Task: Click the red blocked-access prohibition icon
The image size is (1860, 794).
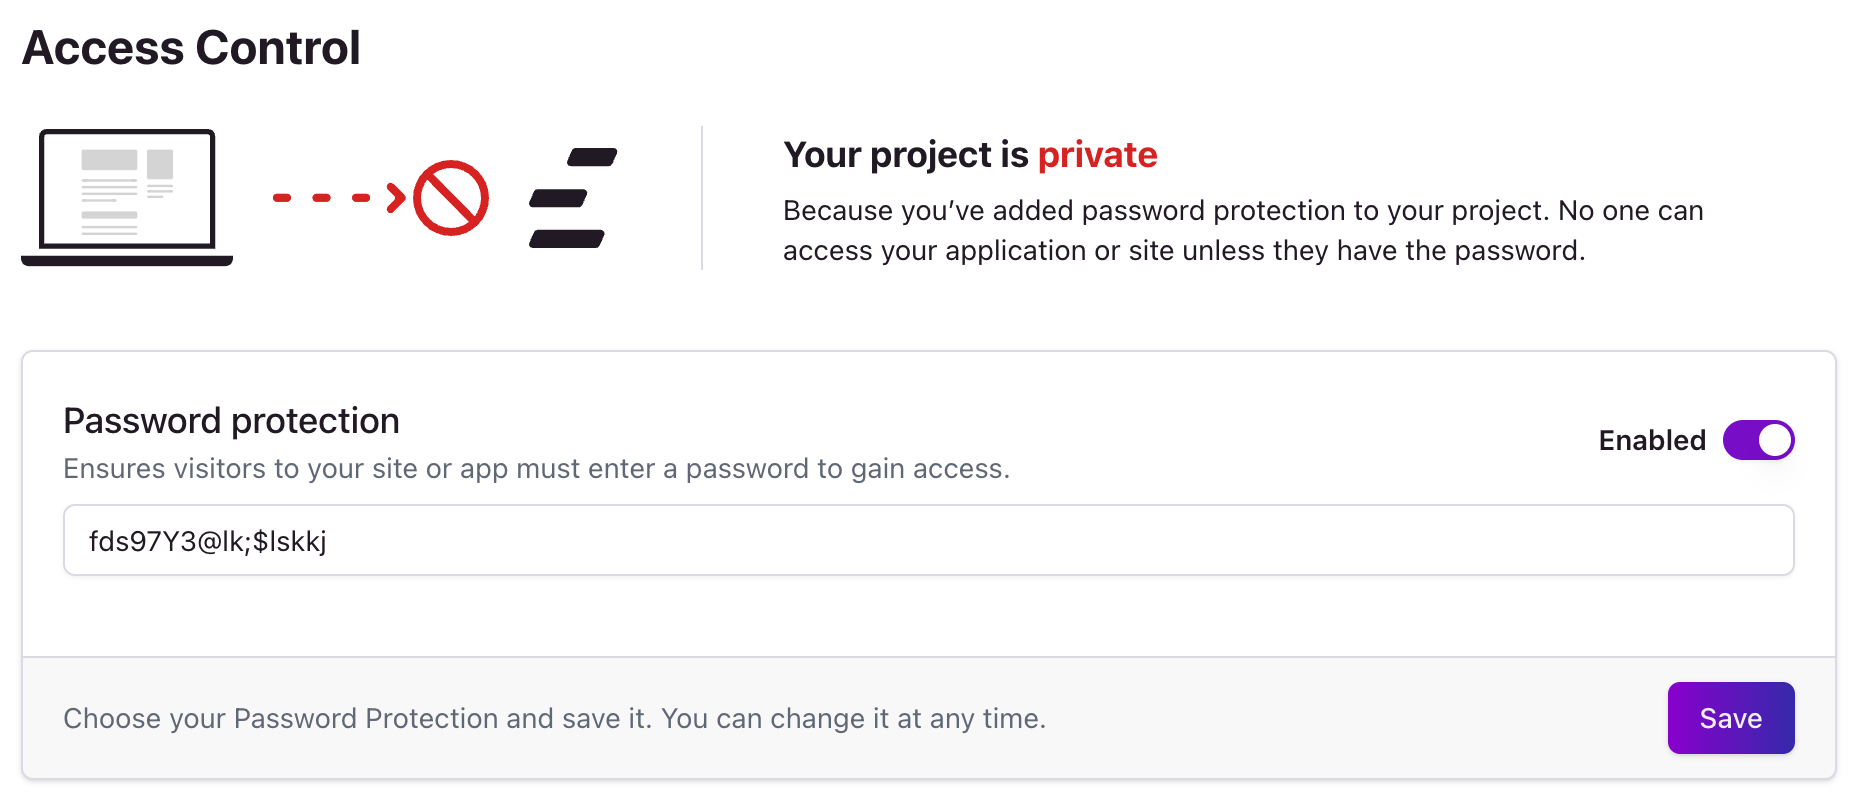Action: pyautogui.click(x=452, y=197)
